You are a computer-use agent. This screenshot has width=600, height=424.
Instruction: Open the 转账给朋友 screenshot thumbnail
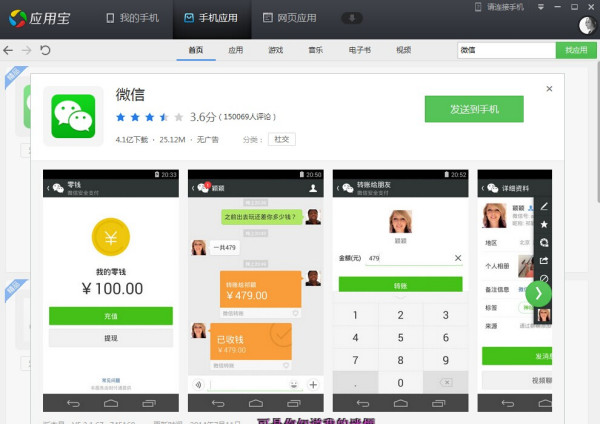point(401,290)
